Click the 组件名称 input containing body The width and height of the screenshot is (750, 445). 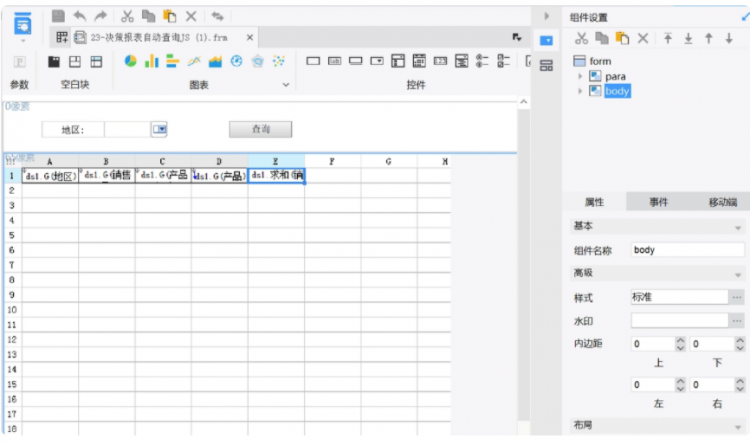tap(687, 250)
